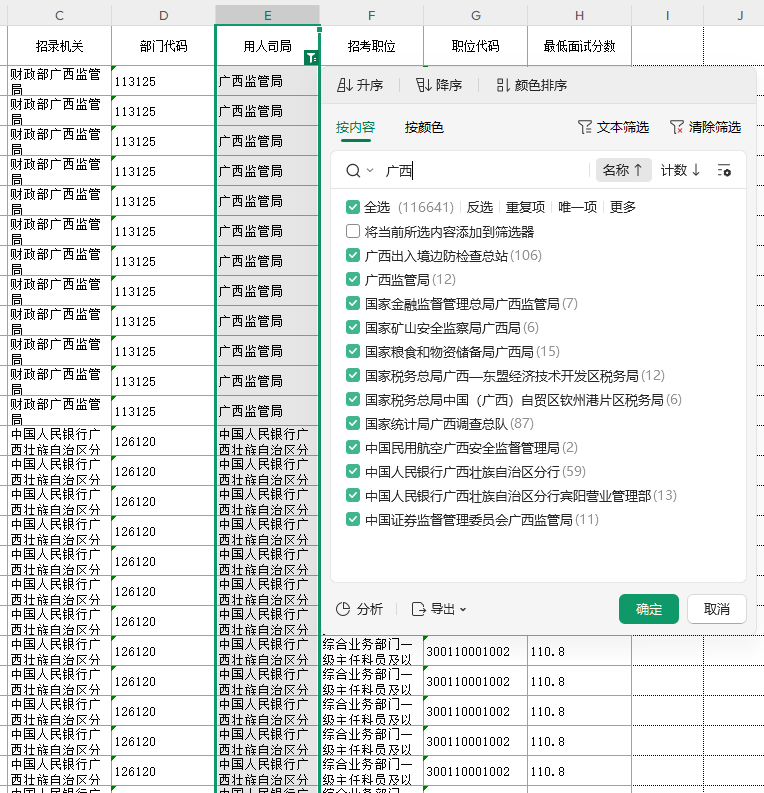Toggle the 全选 checkbox

click(352, 207)
